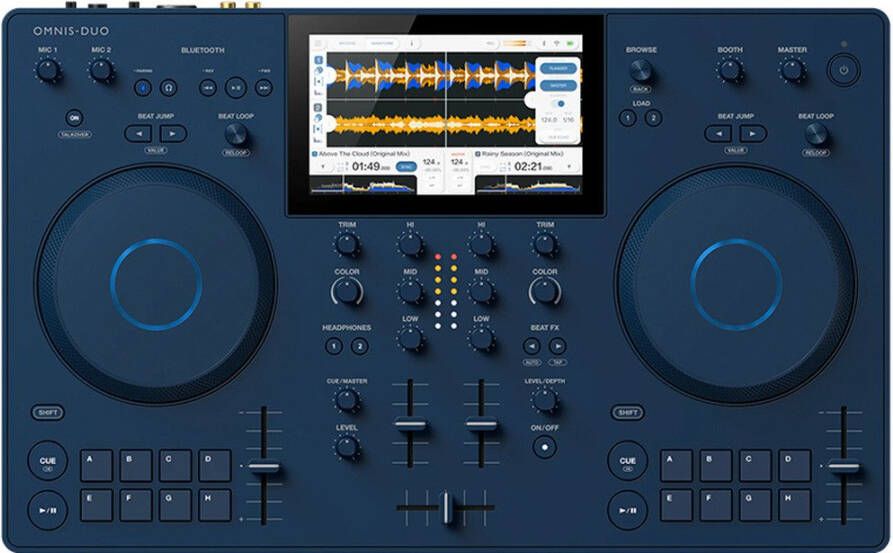Hold the left deck Shift button
This screenshot has height=553, width=893.
coord(48,412)
